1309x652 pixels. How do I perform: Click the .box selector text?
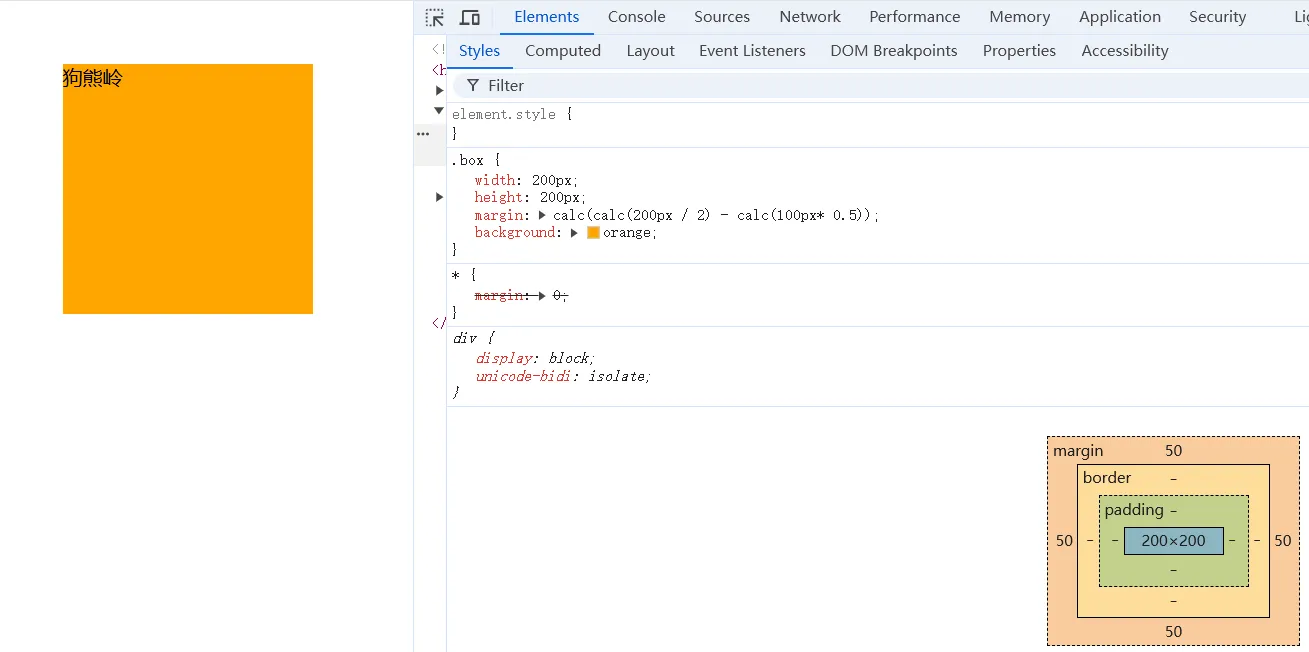coord(468,160)
